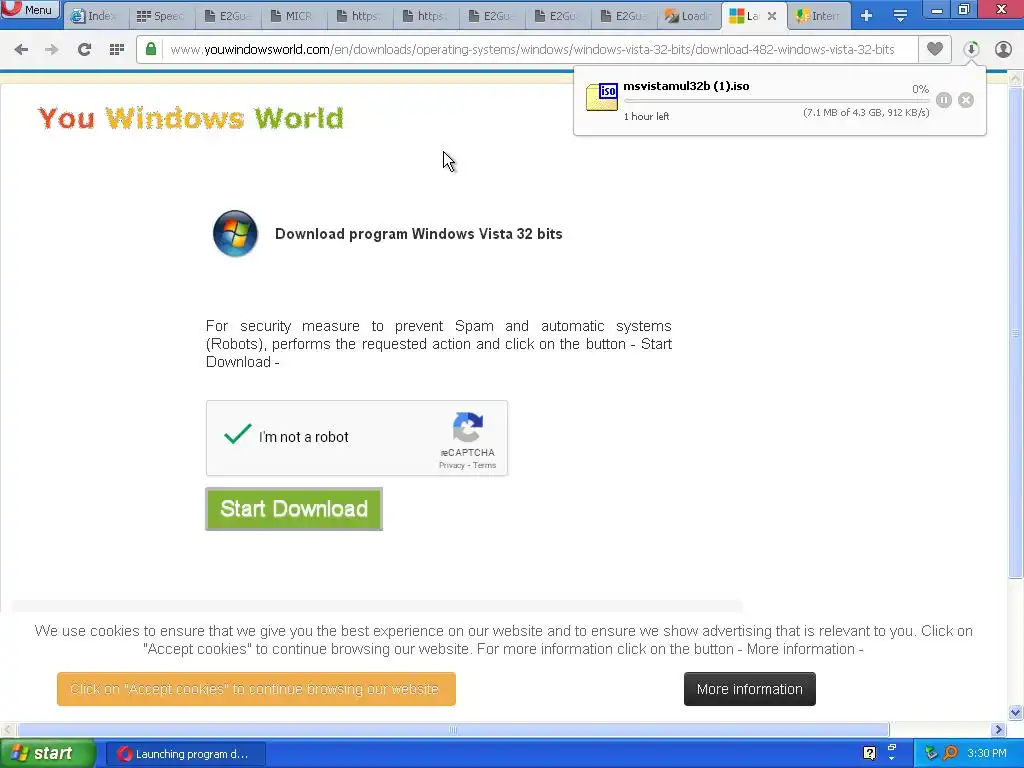
Task: Click the reCAPTCHA logo
Action: pos(468,427)
